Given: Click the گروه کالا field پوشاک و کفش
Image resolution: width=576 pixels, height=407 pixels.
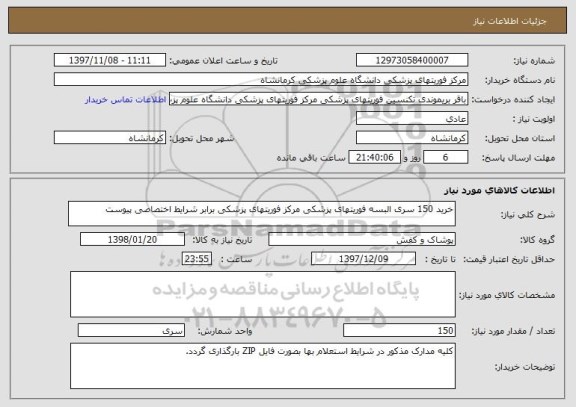Looking at the screenshot, I should tap(362, 239).
